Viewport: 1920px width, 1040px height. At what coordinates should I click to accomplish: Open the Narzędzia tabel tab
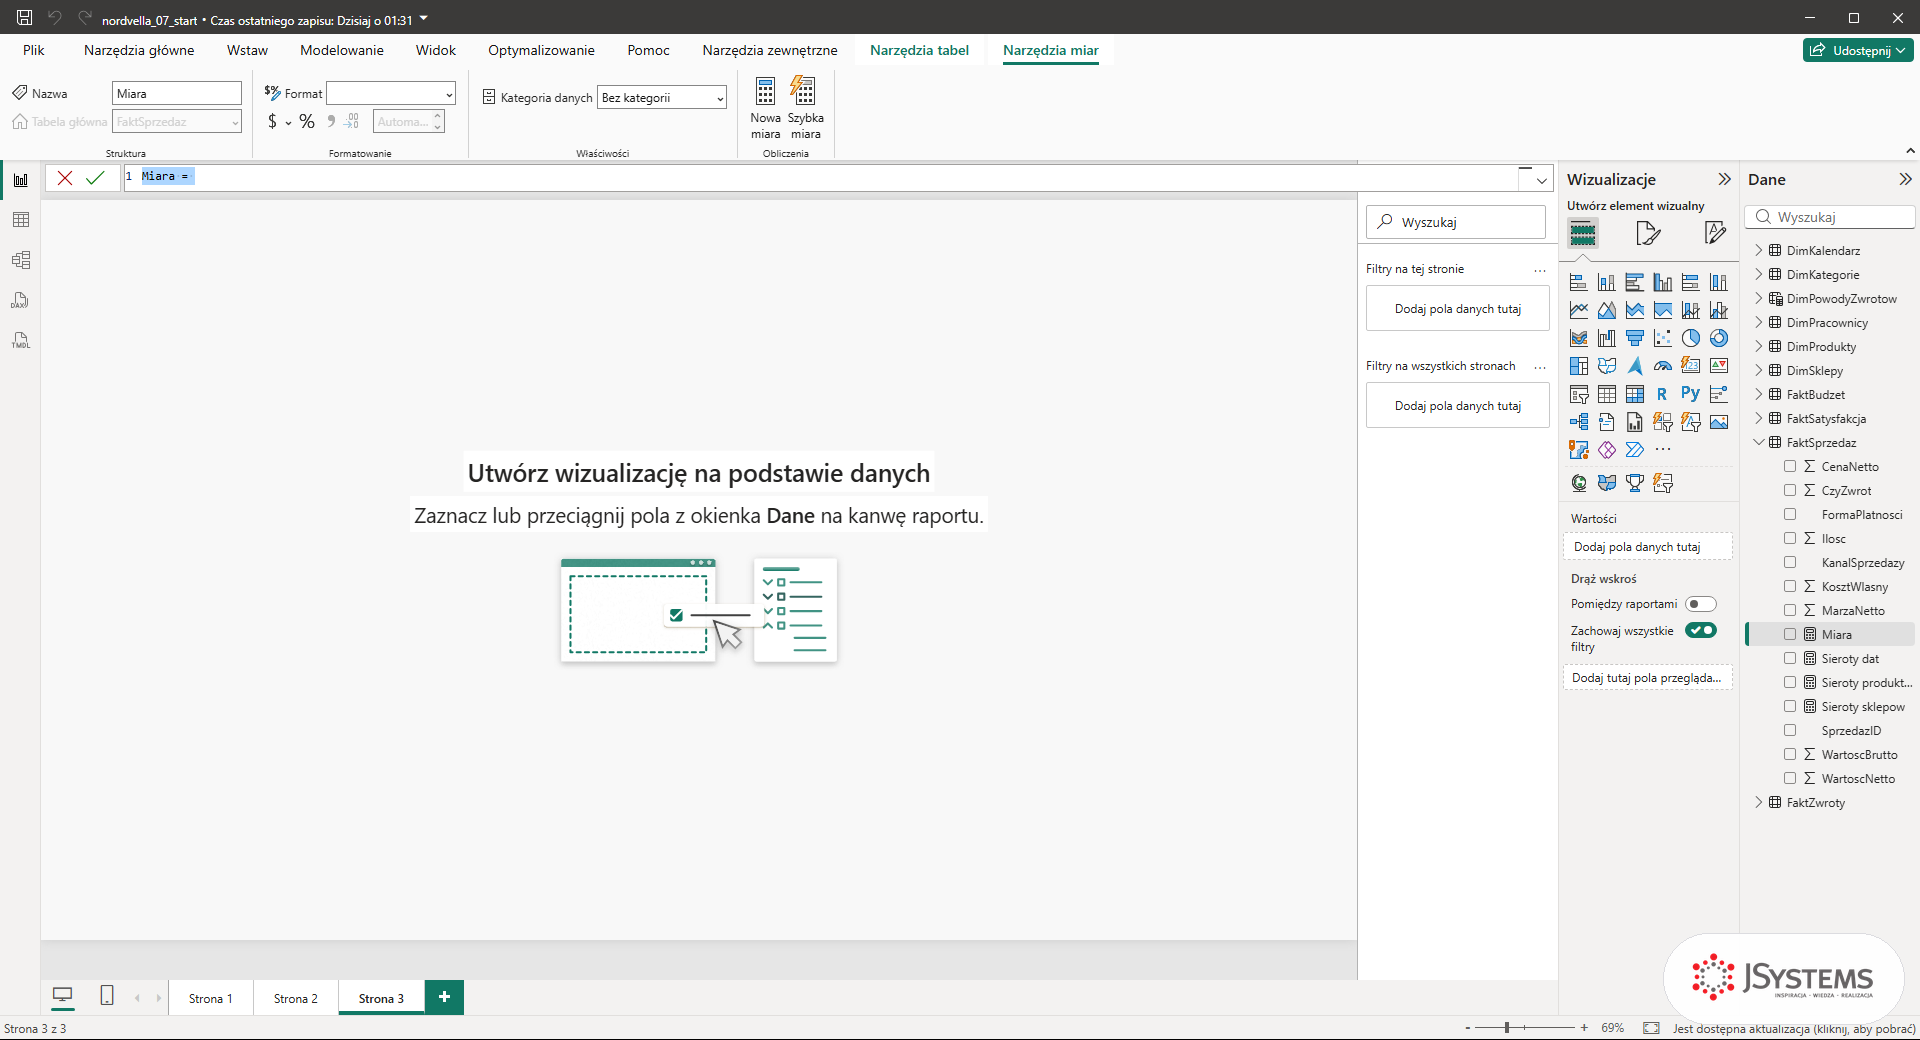click(x=919, y=50)
